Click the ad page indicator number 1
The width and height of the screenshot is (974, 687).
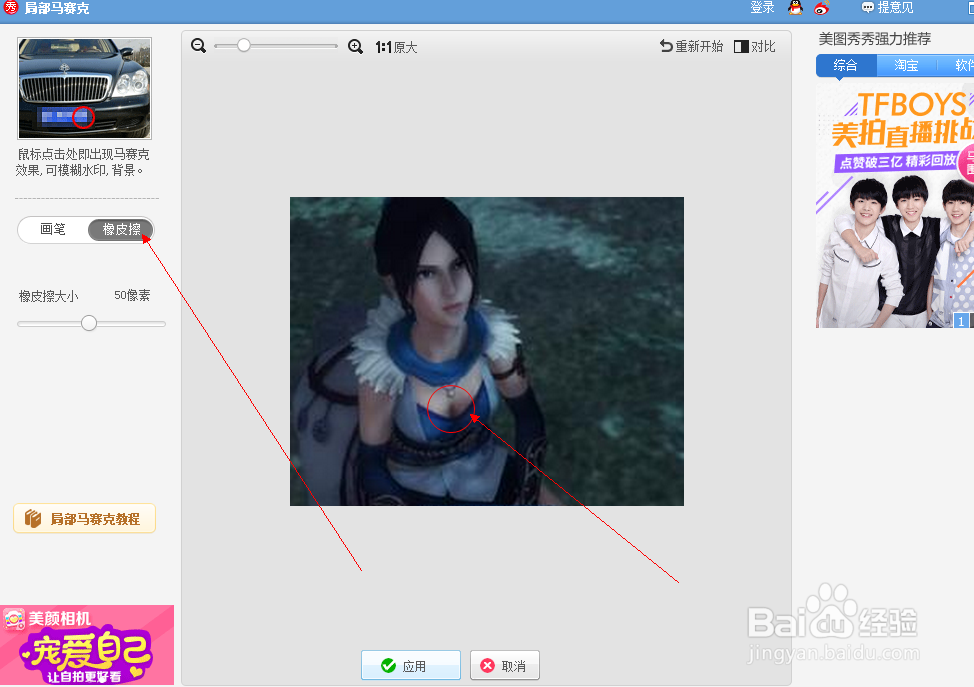coord(961,321)
